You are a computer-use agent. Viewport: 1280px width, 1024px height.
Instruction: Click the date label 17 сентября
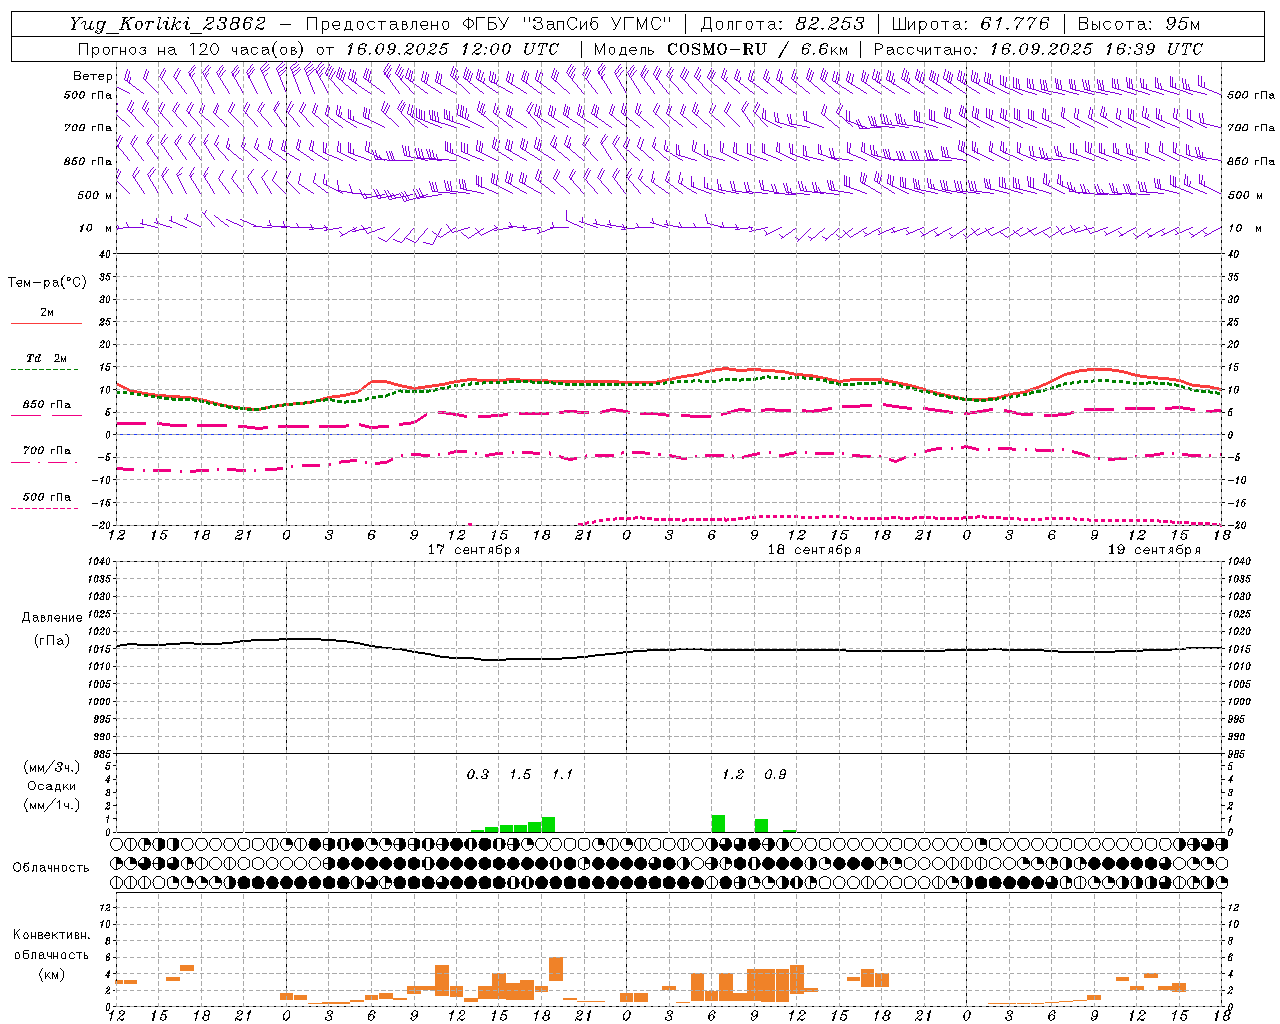(x=473, y=550)
